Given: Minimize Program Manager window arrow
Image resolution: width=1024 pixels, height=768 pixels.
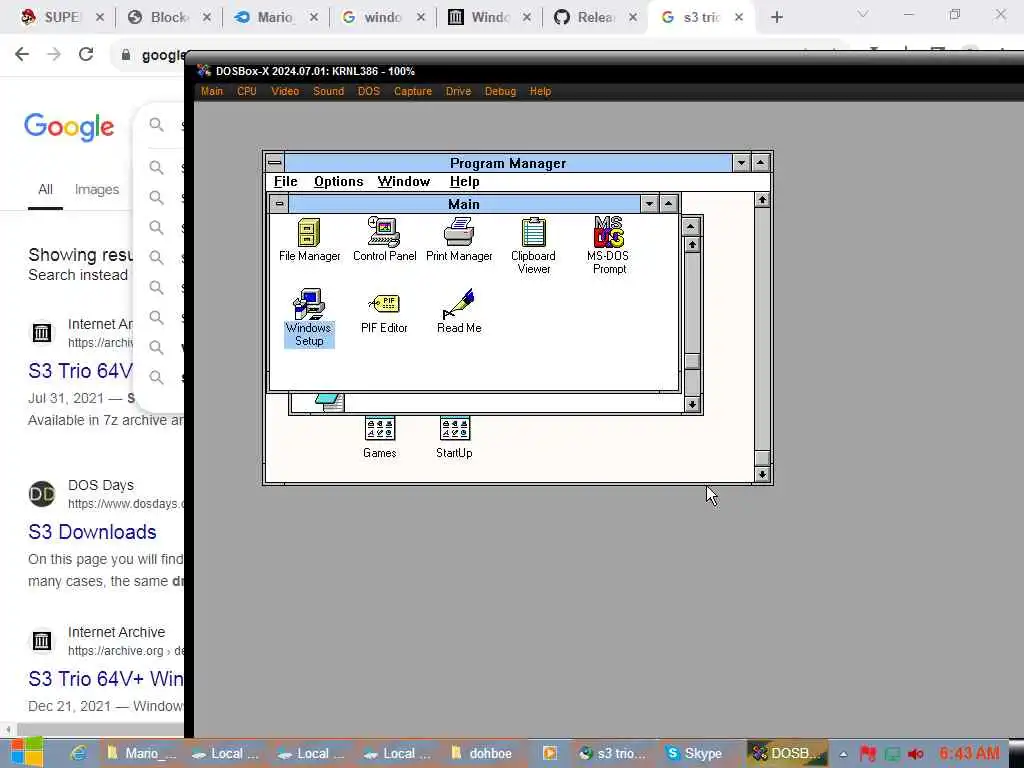Looking at the screenshot, I should [741, 163].
